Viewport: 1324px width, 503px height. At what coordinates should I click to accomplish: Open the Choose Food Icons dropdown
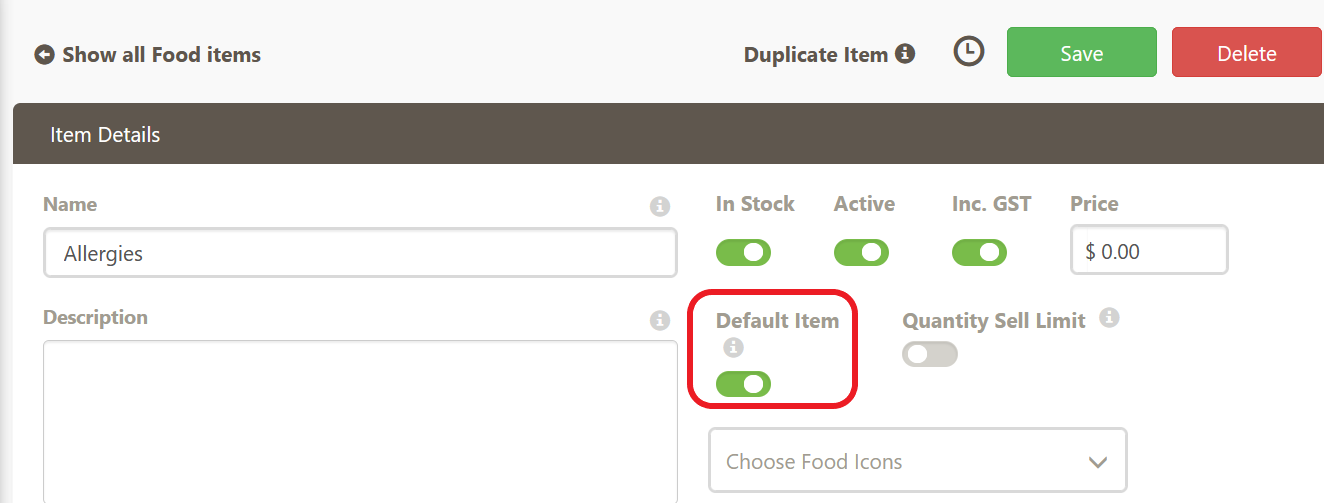pos(900,461)
